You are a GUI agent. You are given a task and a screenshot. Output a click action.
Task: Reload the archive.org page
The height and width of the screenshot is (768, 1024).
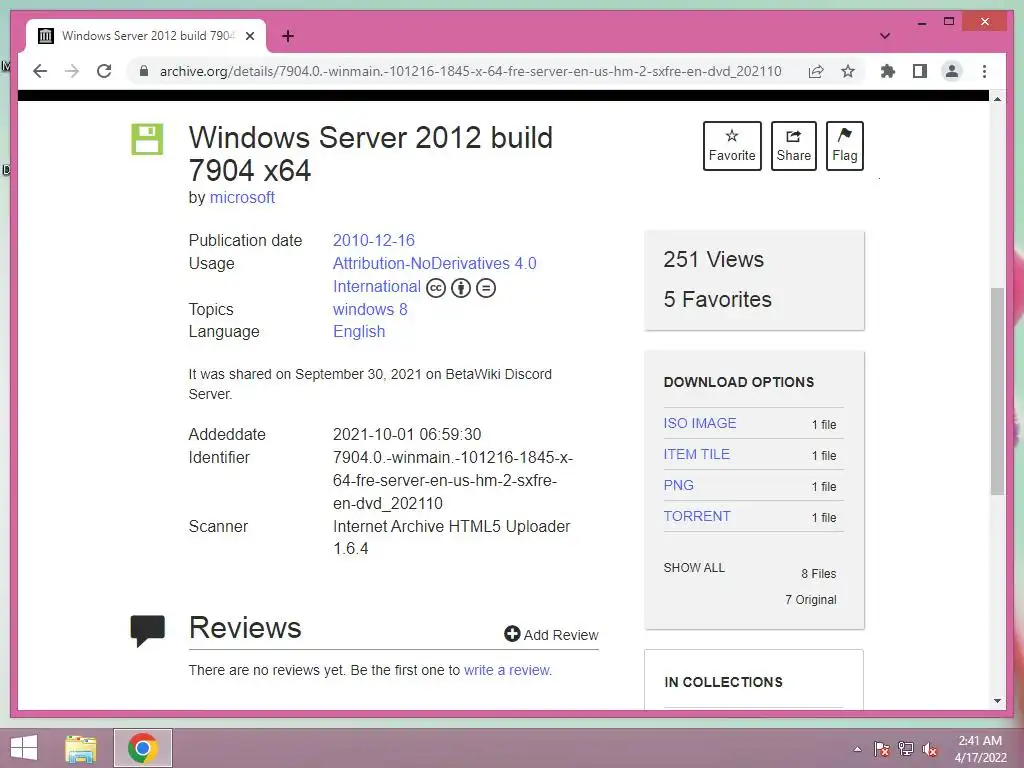(x=104, y=71)
